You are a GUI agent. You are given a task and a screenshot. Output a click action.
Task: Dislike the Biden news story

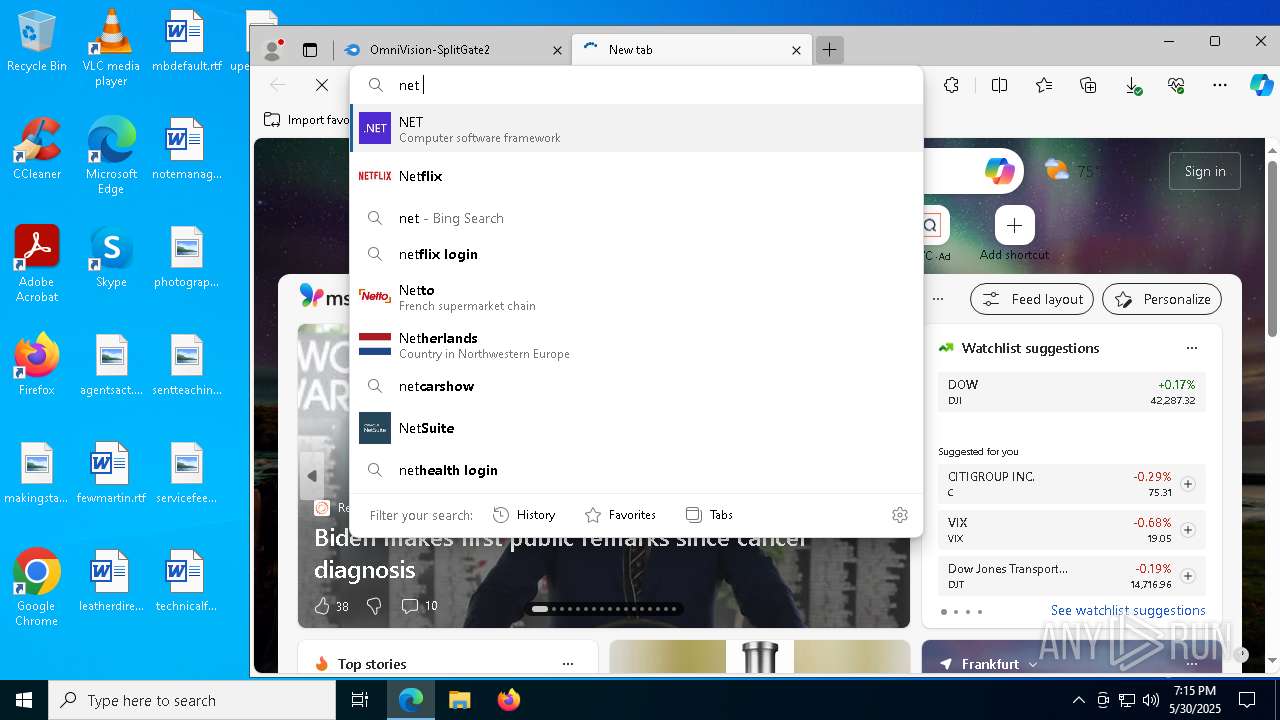tap(374, 605)
